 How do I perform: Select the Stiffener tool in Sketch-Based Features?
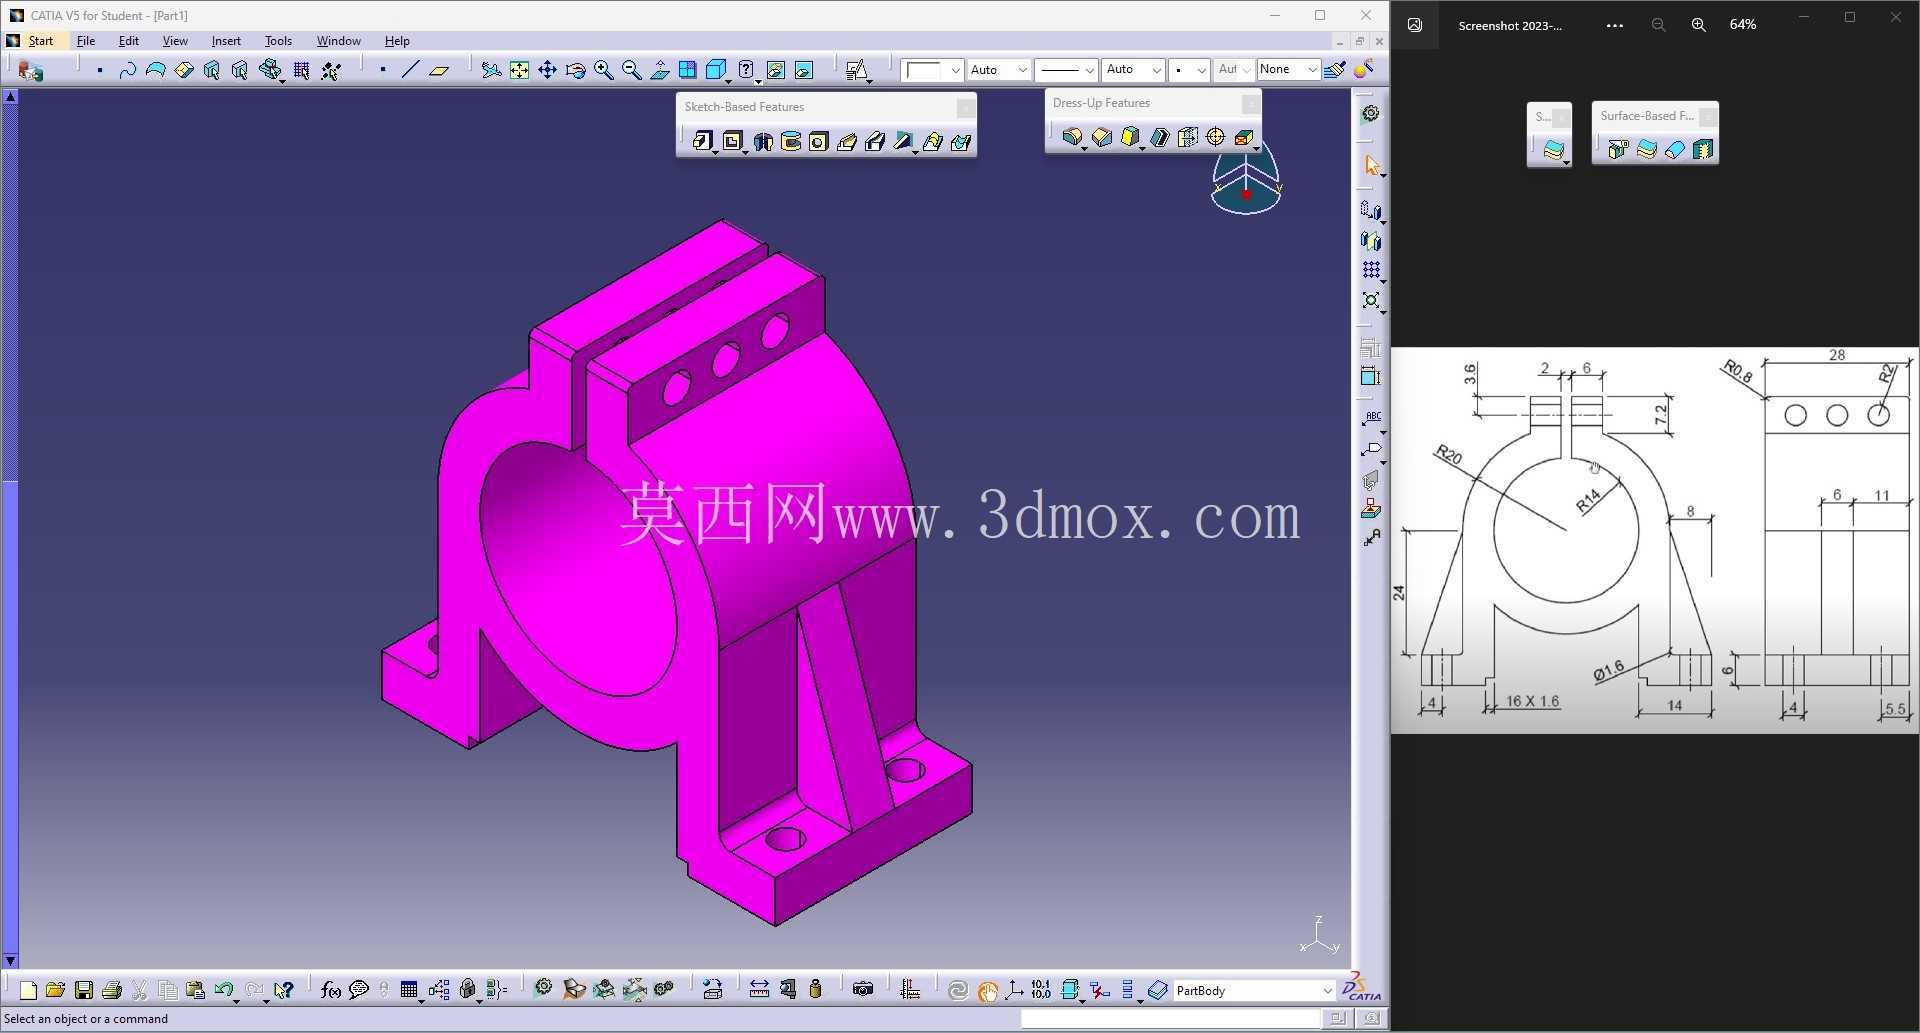903,141
